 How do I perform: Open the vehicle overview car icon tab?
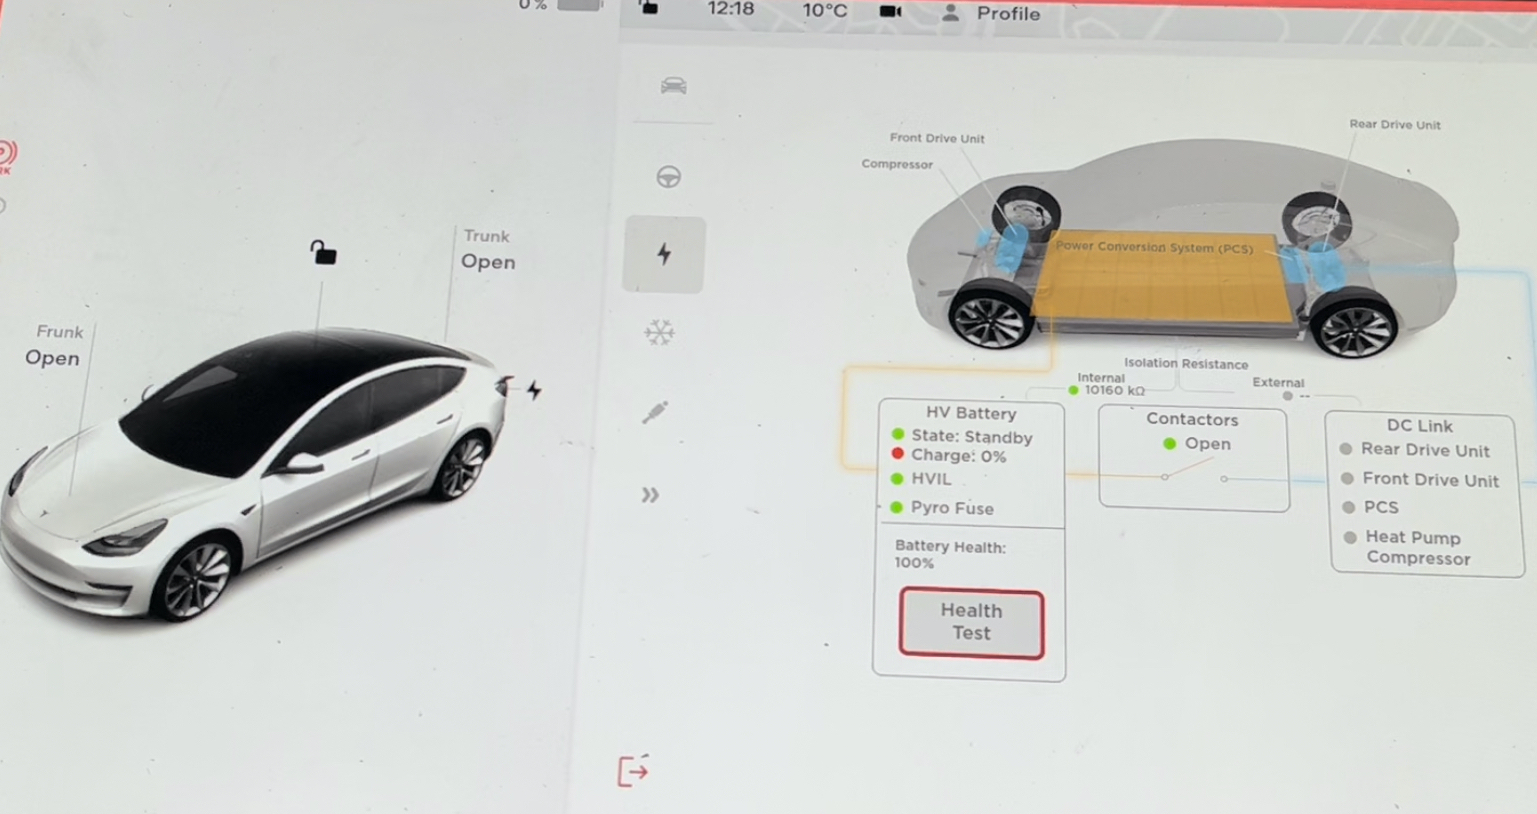point(673,86)
